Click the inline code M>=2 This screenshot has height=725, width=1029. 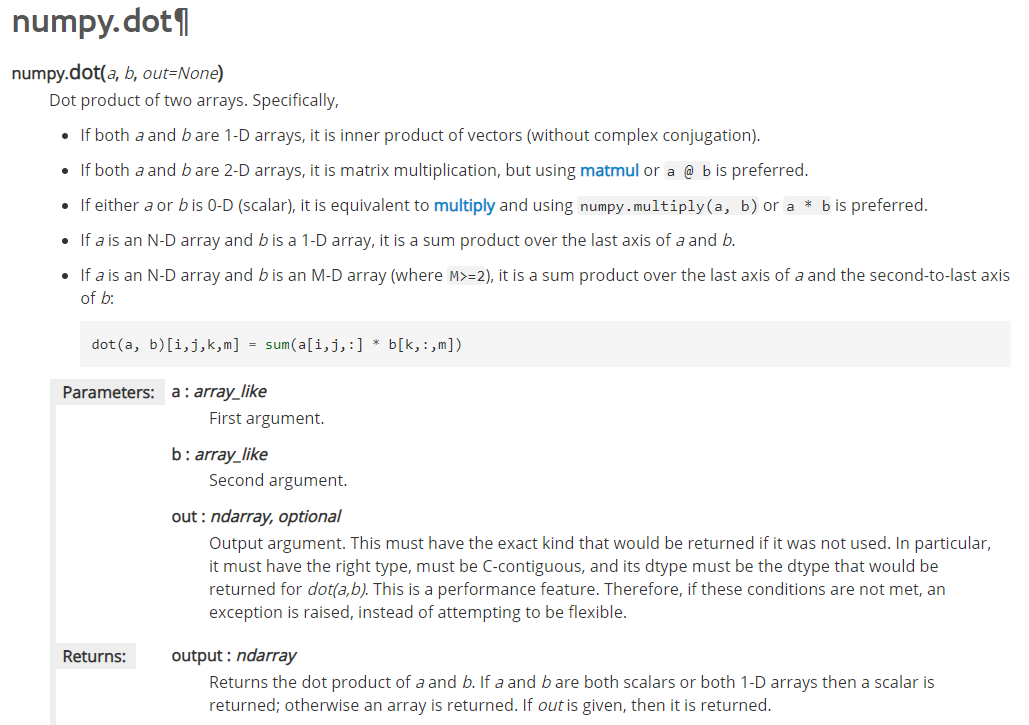tap(467, 276)
